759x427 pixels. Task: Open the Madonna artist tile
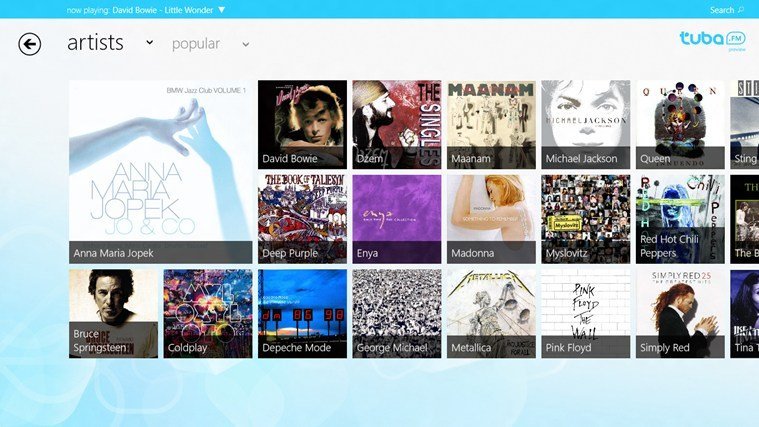point(491,219)
